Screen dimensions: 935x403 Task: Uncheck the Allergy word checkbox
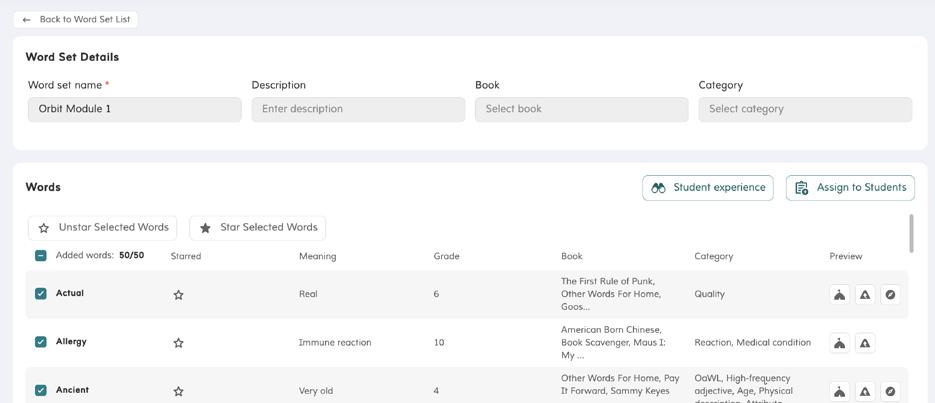click(x=41, y=342)
